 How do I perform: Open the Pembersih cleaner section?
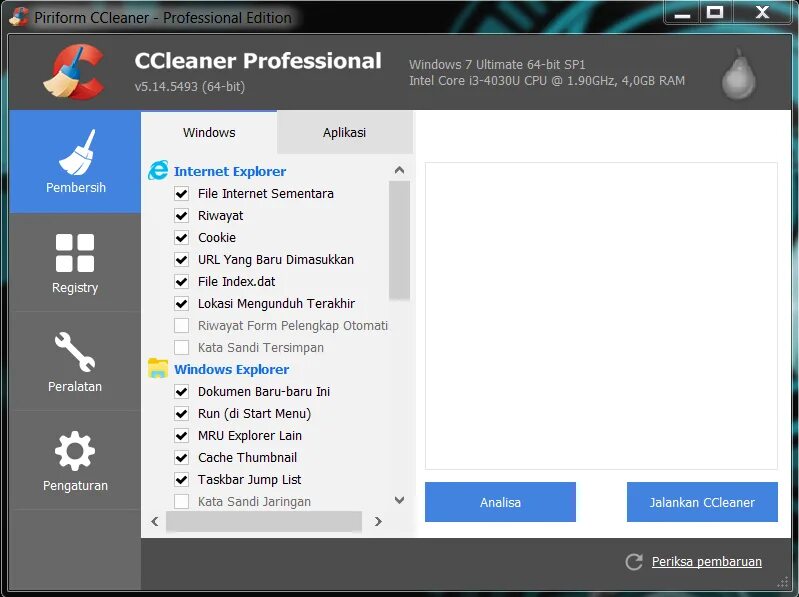click(75, 161)
